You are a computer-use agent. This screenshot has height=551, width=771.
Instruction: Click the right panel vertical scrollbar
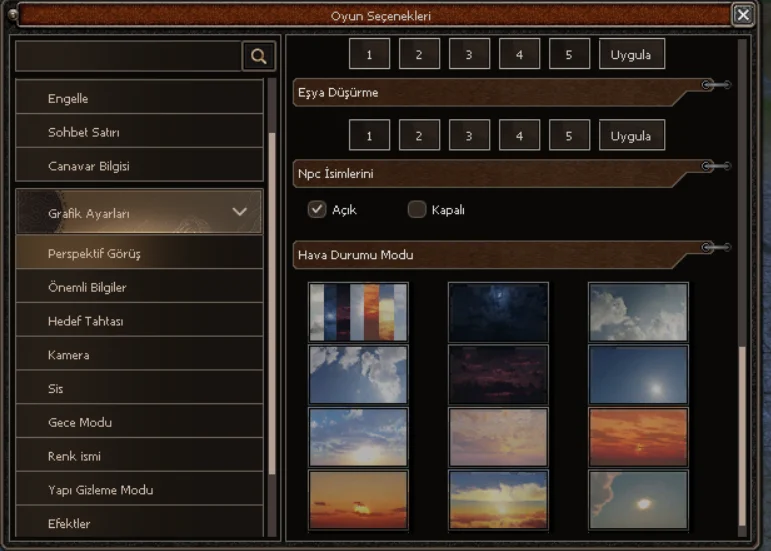(742, 433)
